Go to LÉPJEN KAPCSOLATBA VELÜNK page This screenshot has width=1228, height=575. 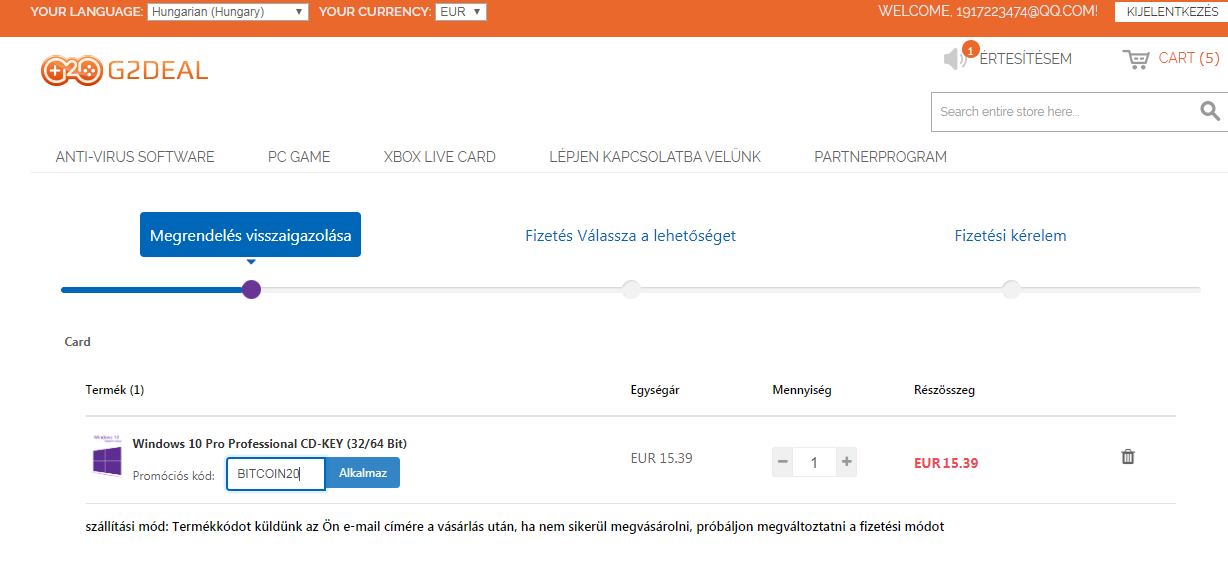tap(655, 157)
